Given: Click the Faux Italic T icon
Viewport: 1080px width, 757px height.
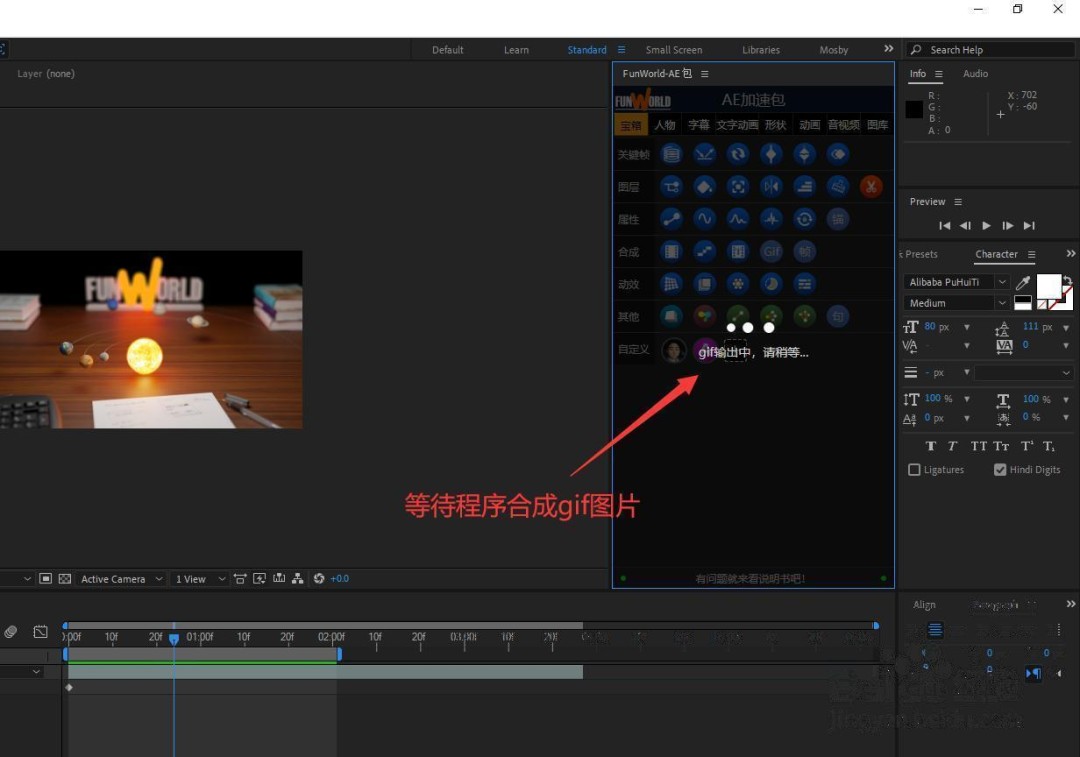Looking at the screenshot, I should 953,446.
